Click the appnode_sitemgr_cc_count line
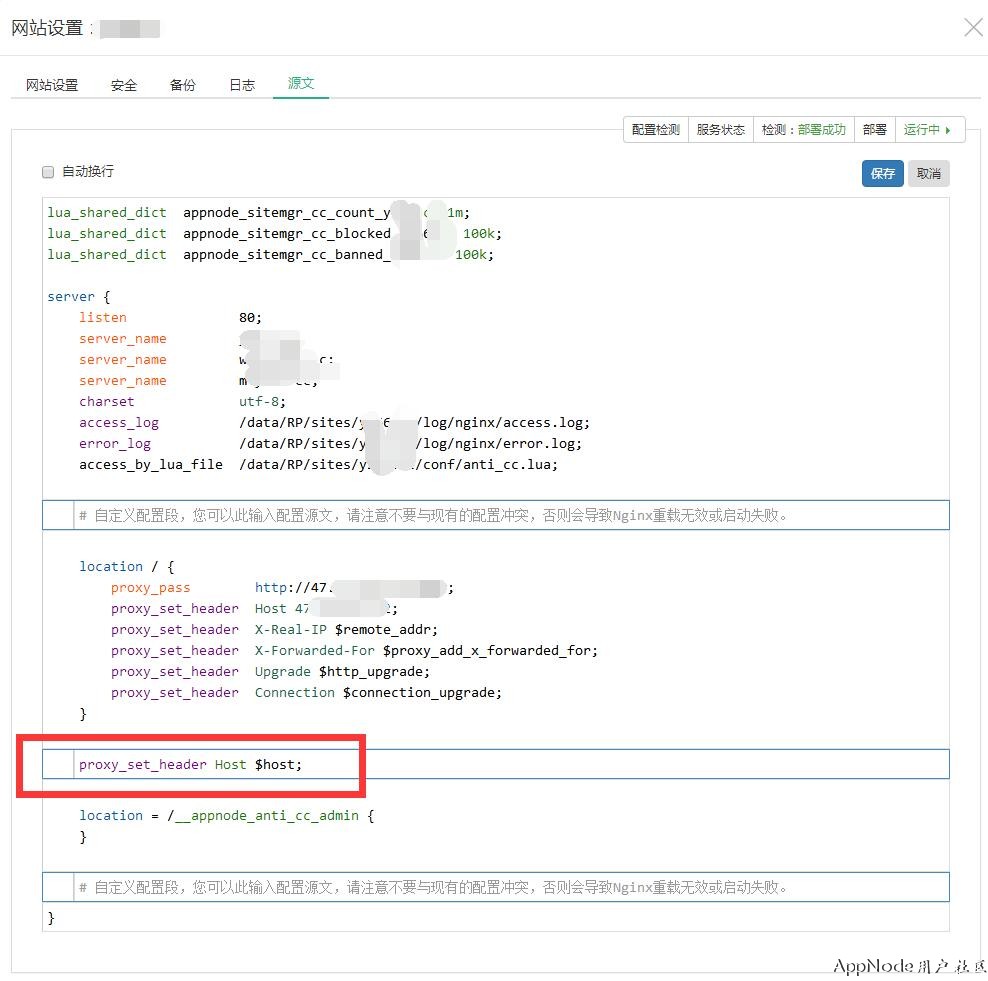Screen dimensions: 988x981 (x=258, y=213)
